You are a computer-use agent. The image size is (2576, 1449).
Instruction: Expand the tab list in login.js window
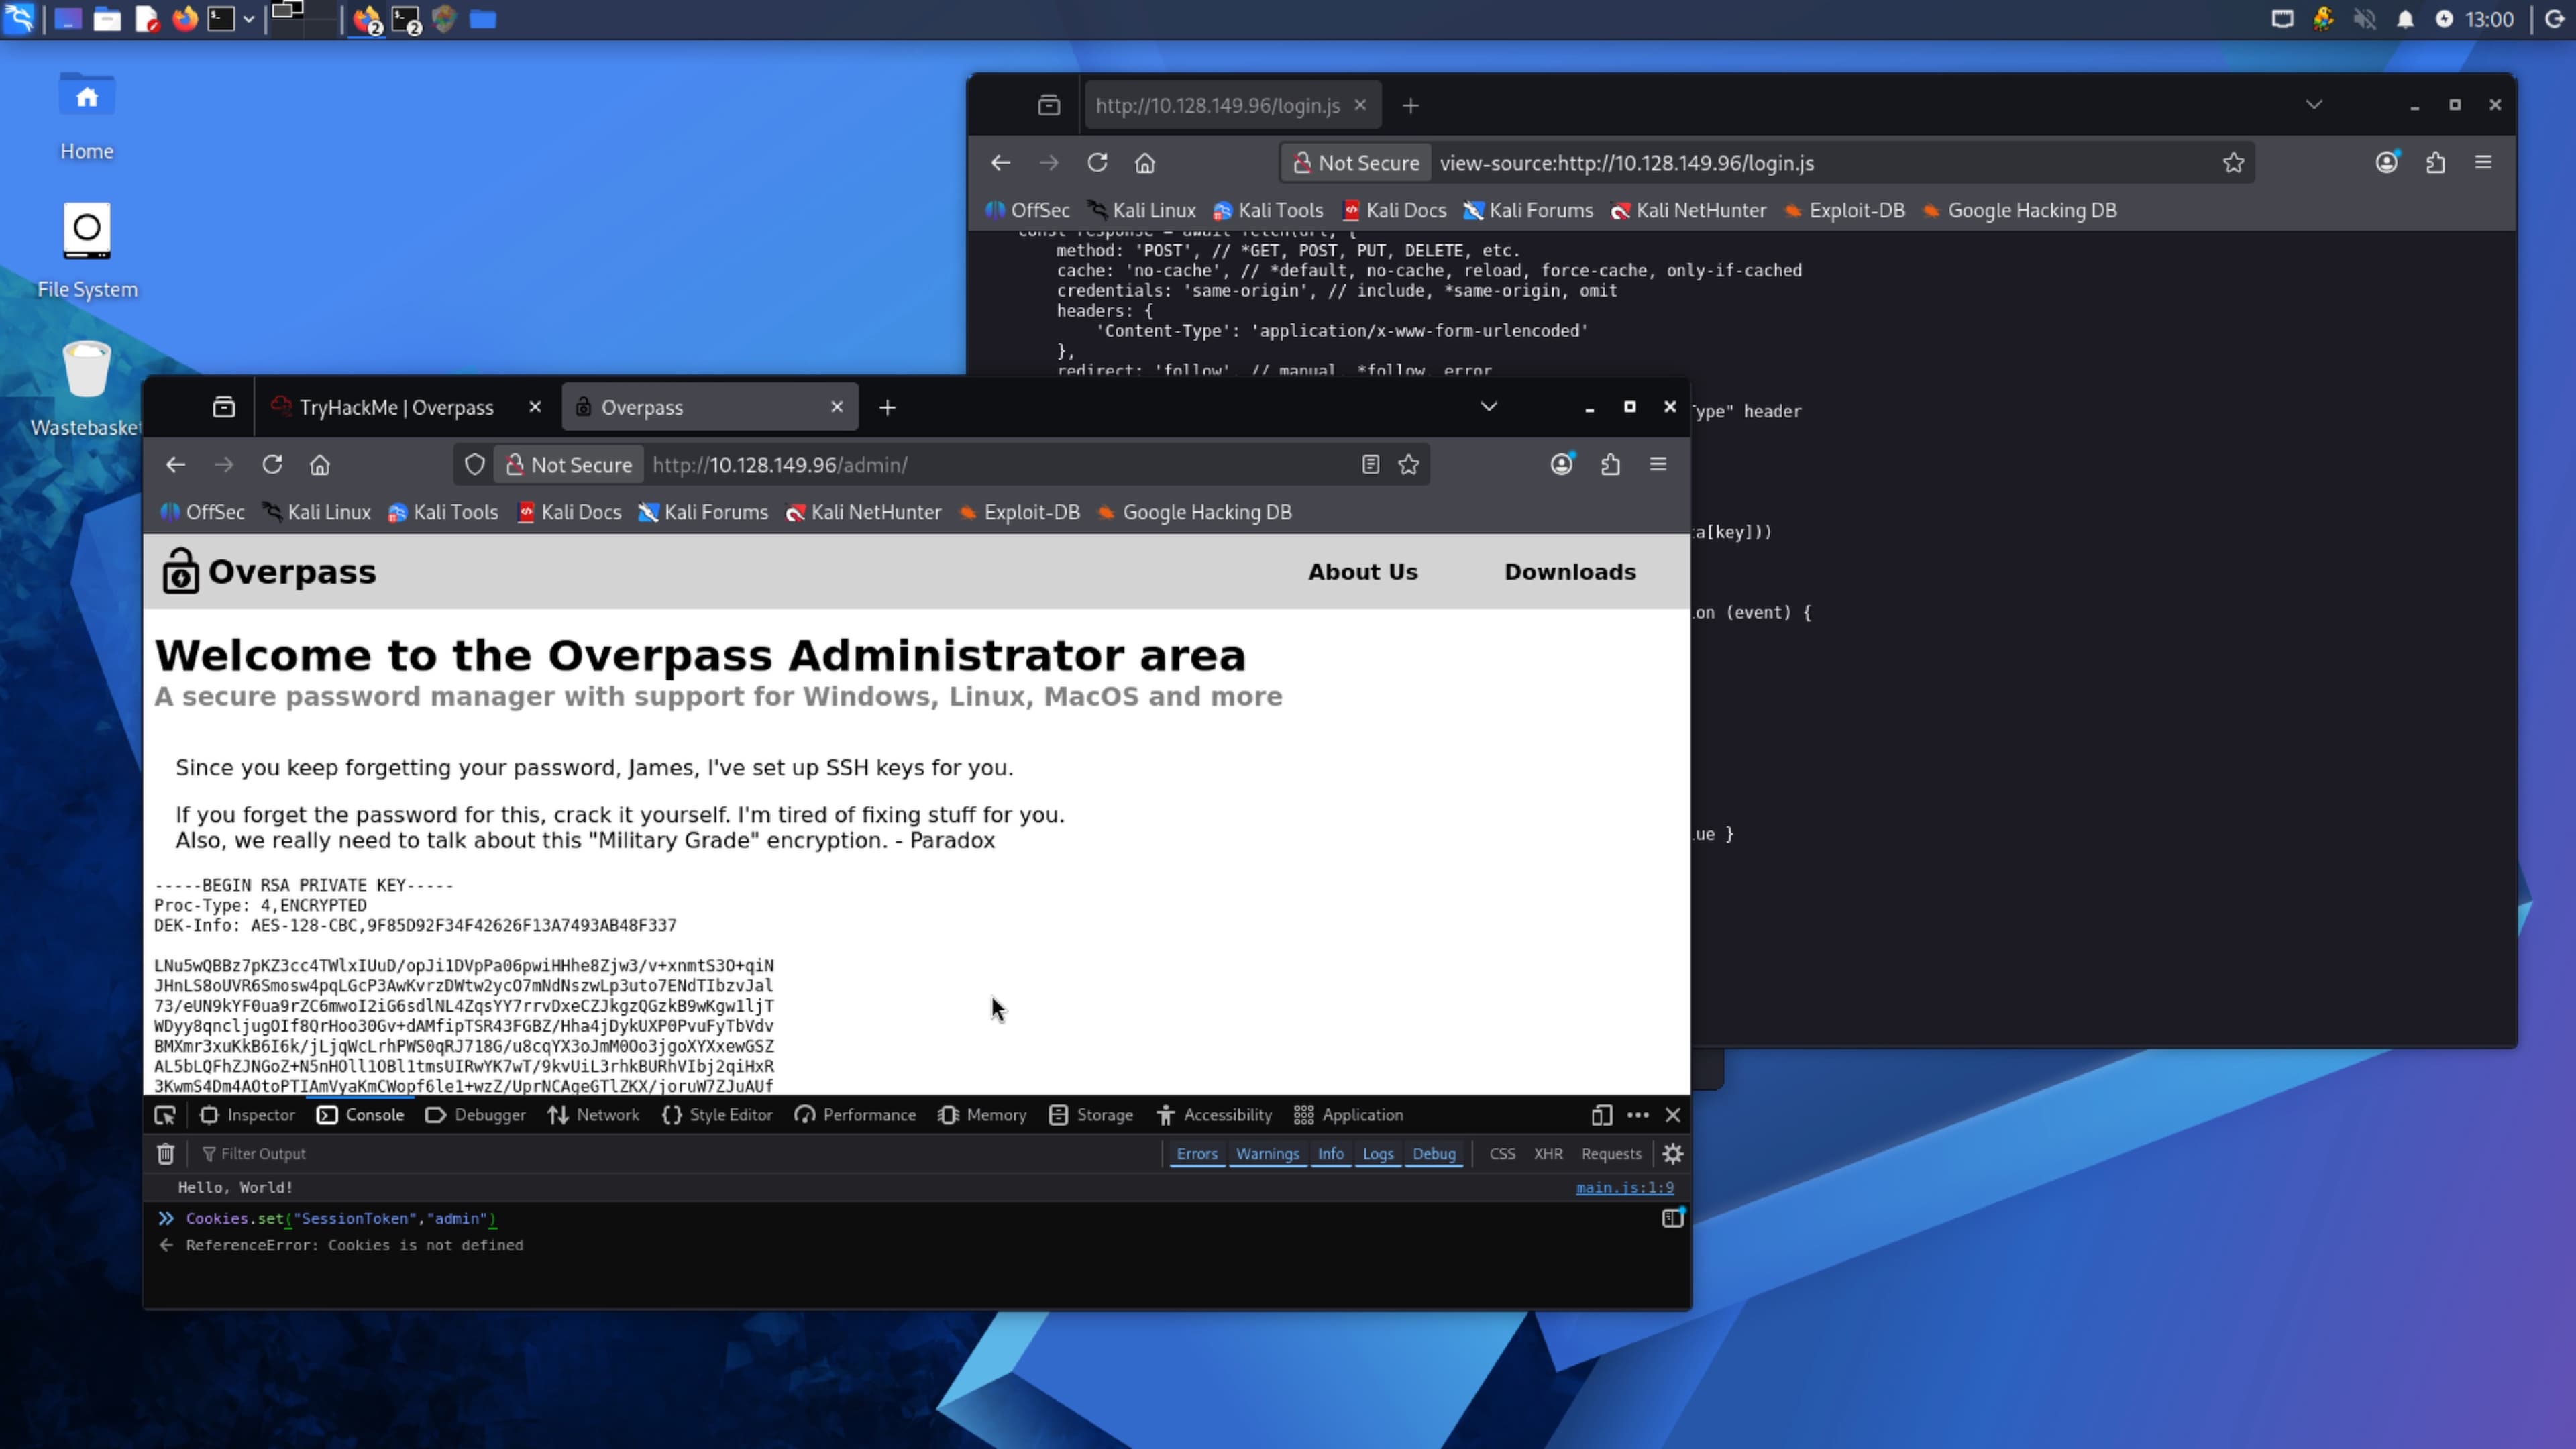pos(2314,105)
